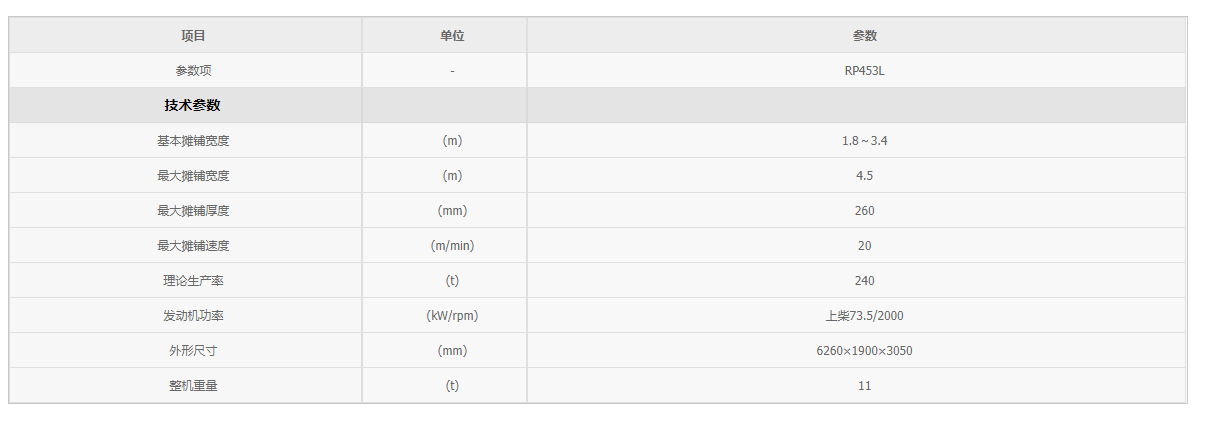Select the 最大摊铺厚度 row label

pyautogui.click(x=193, y=211)
